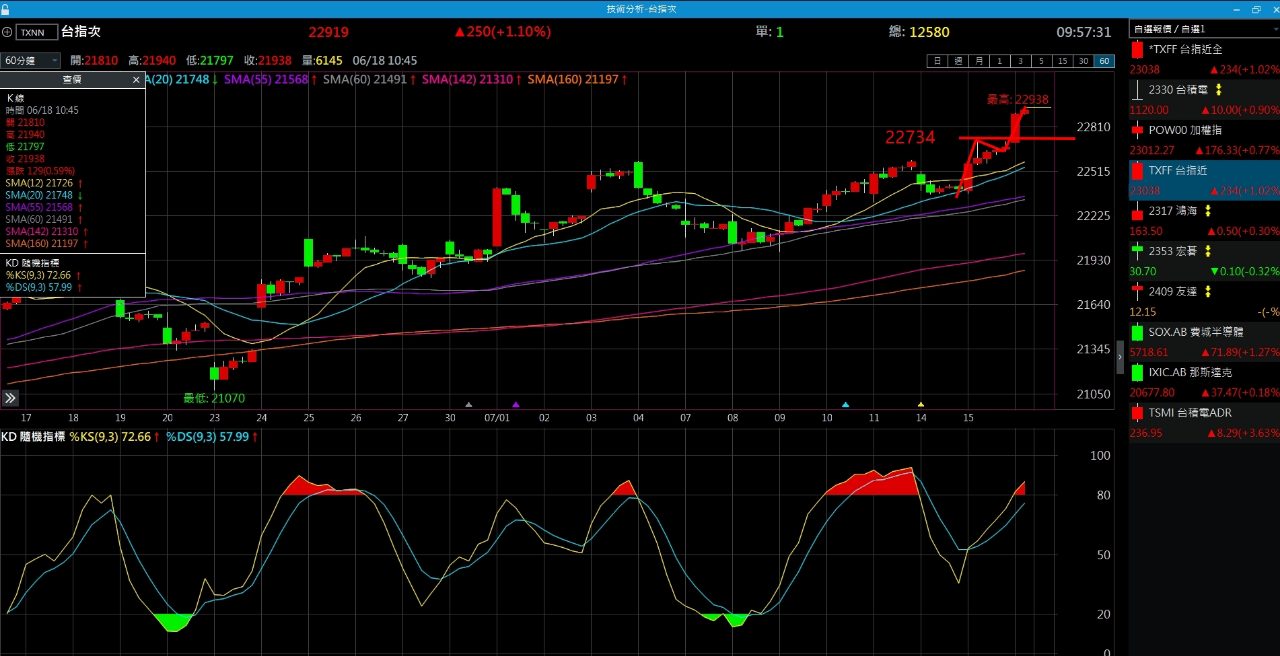Select the monthly (月) period button
Screen dimensions: 1280x656
pos(978,61)
